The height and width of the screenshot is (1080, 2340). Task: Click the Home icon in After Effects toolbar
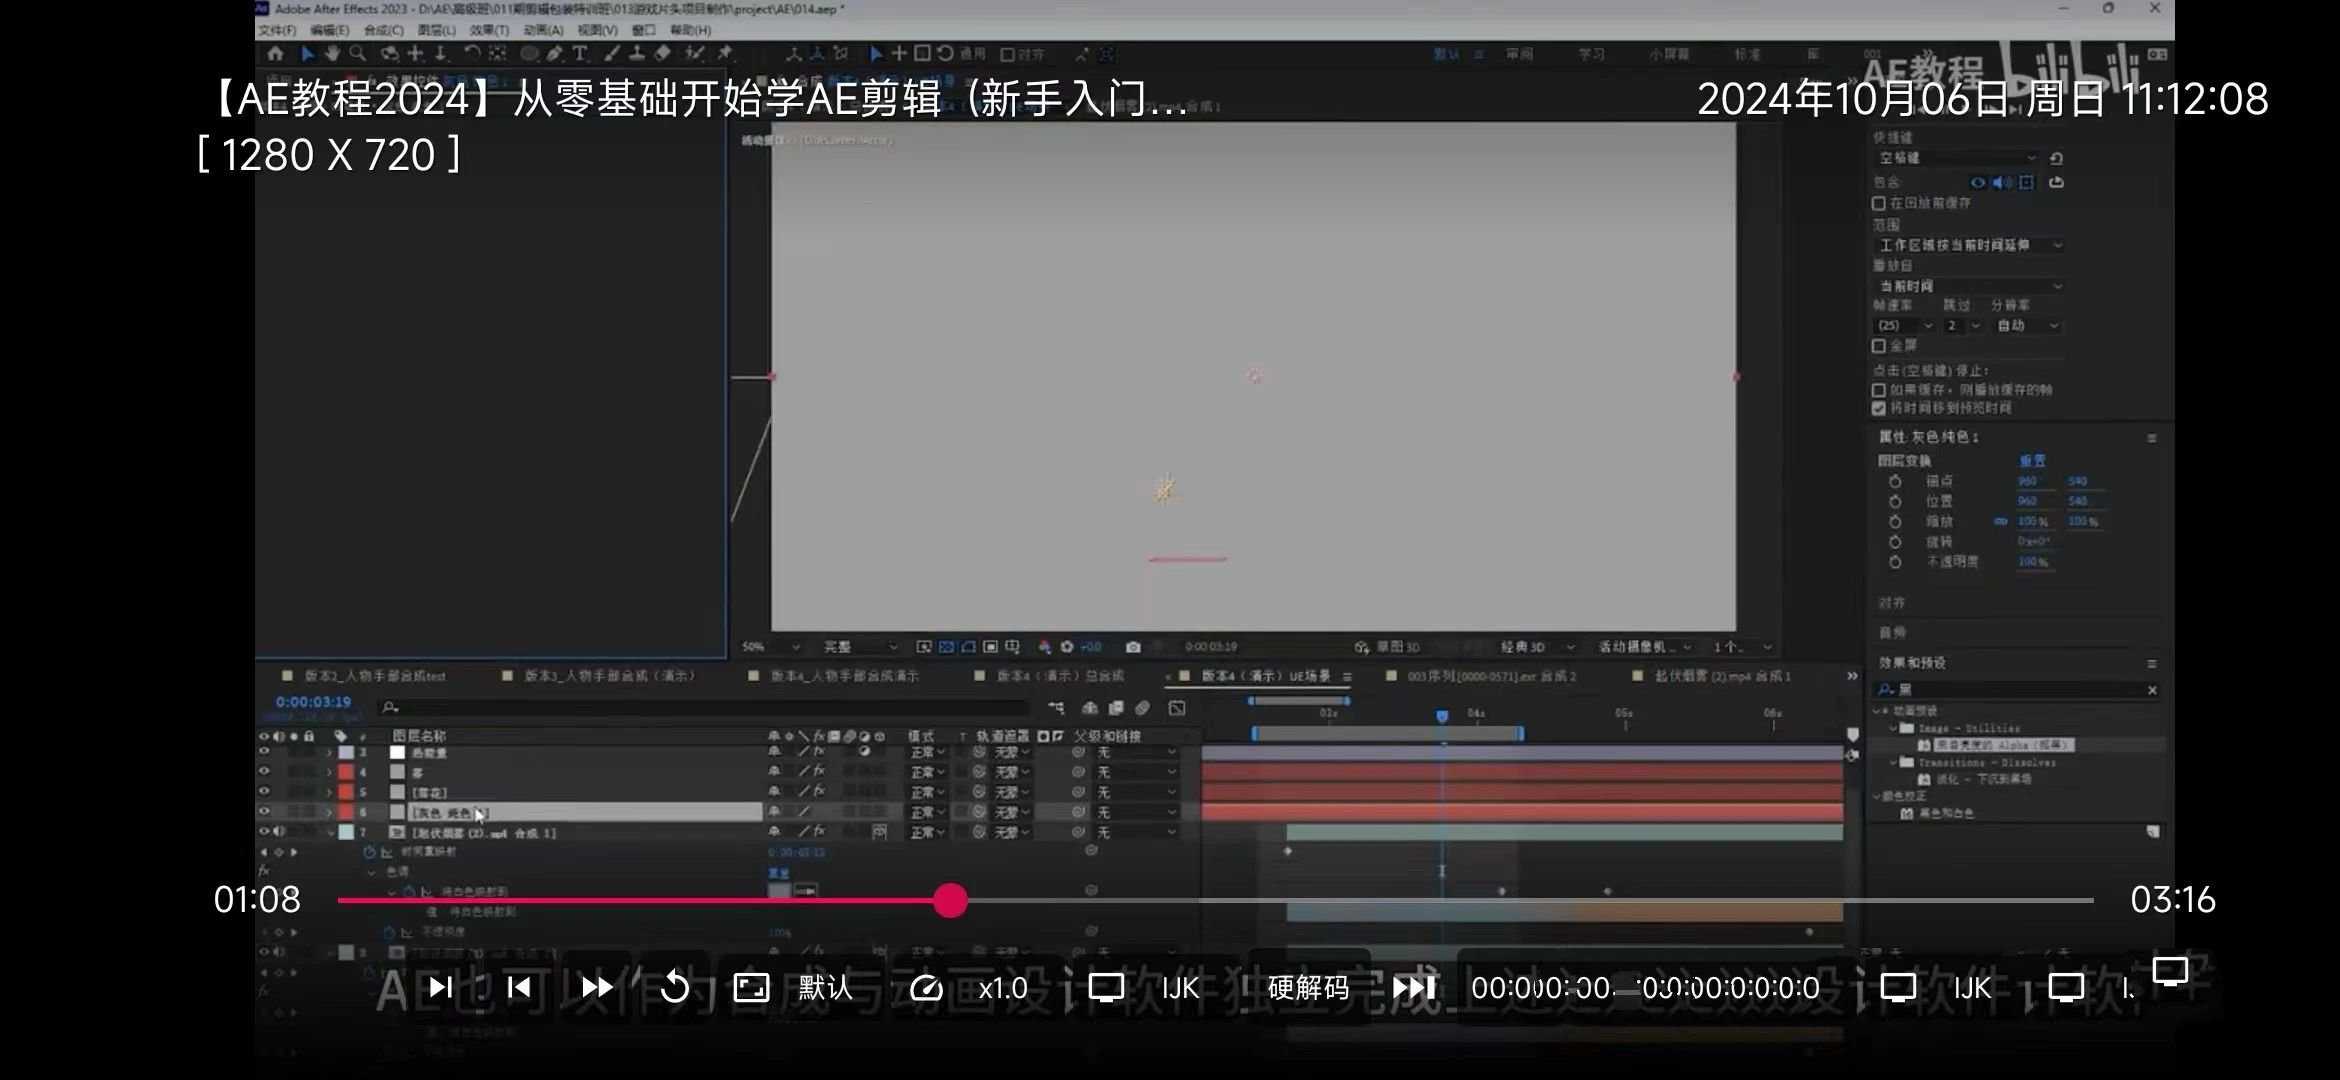pos(276,54)
